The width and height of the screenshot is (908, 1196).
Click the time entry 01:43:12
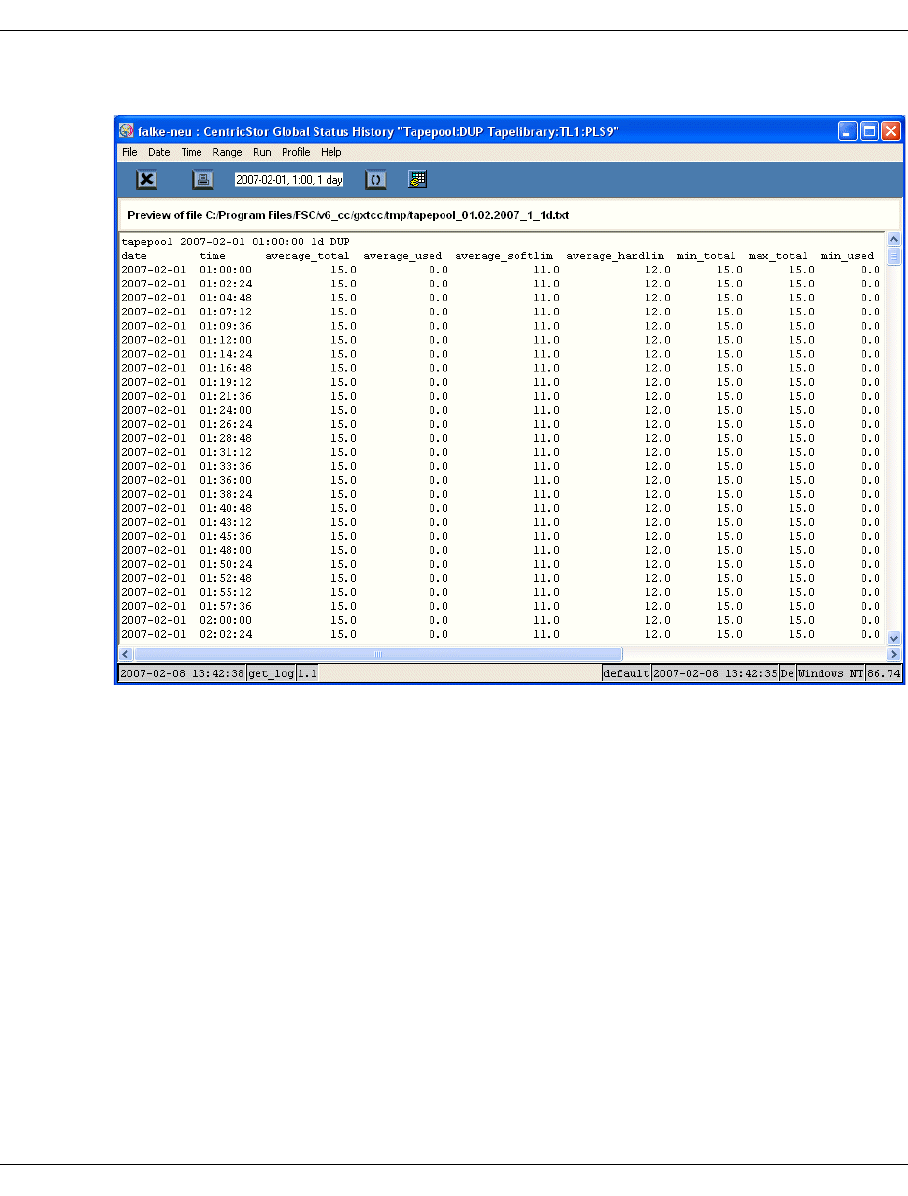click(x=225, y=522)
